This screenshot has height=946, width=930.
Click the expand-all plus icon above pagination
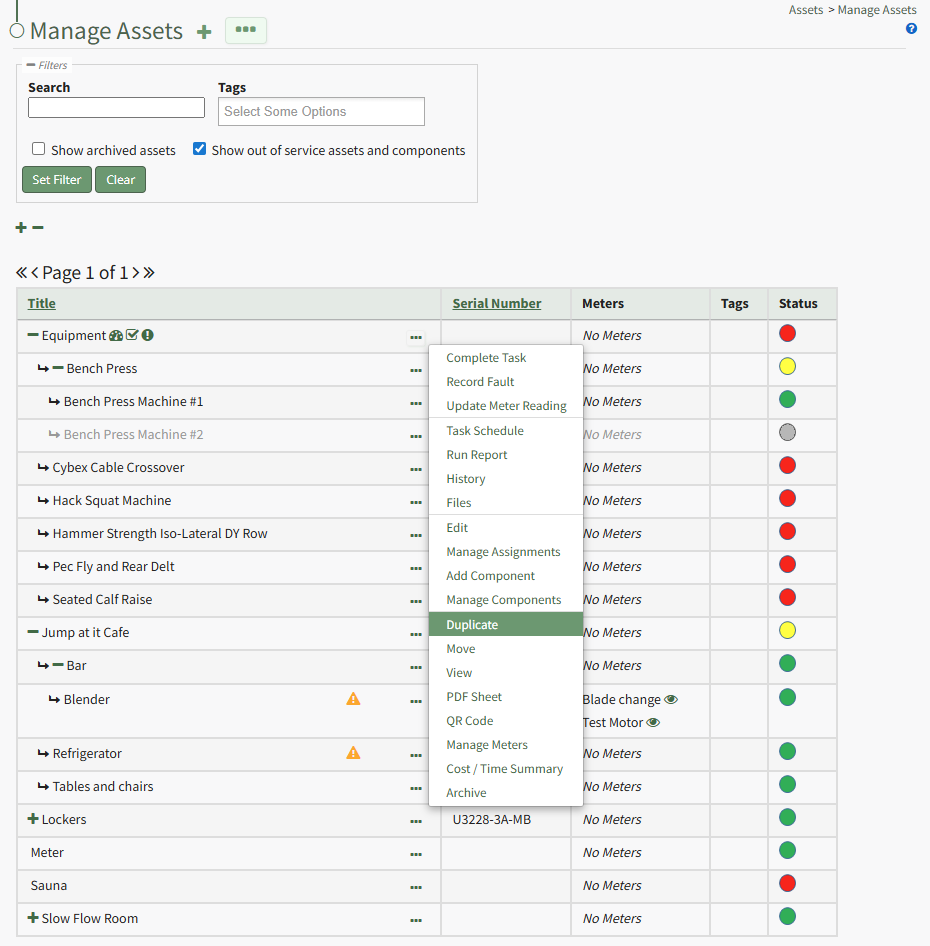click(x=21, y=228)
